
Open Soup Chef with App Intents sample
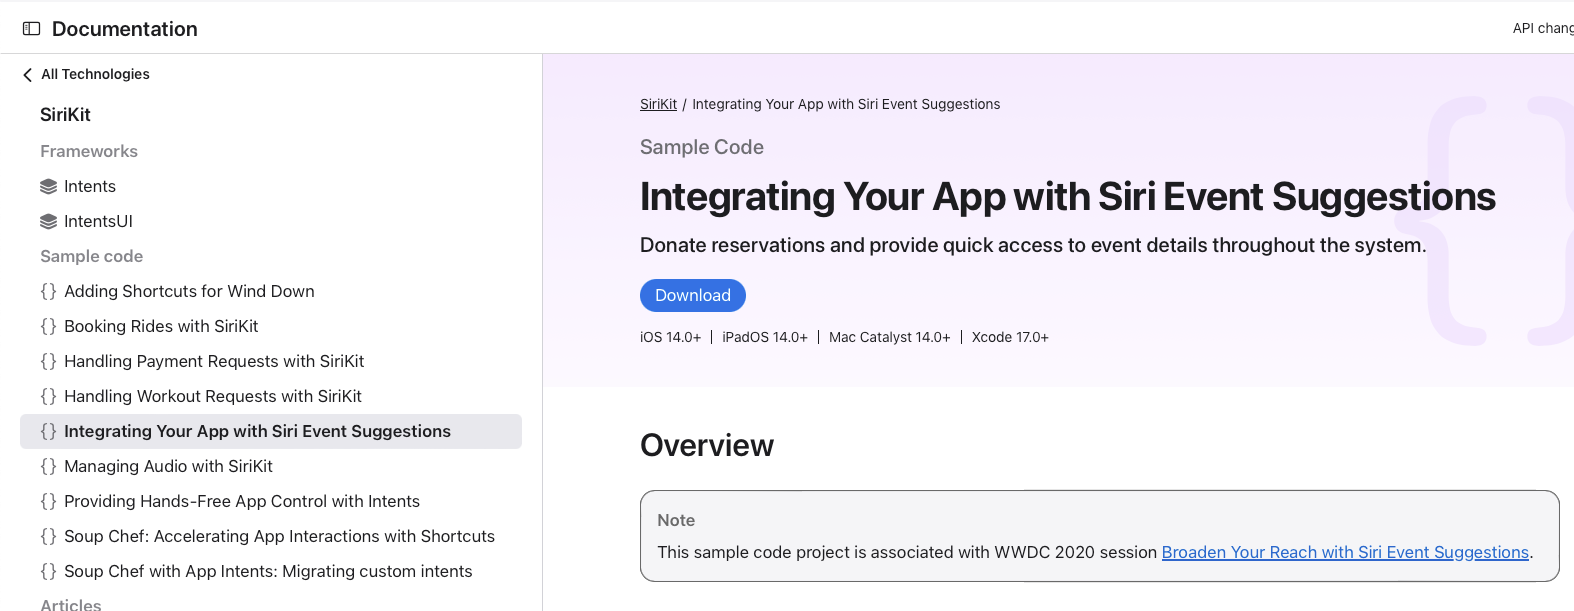(x=268, y=572)
